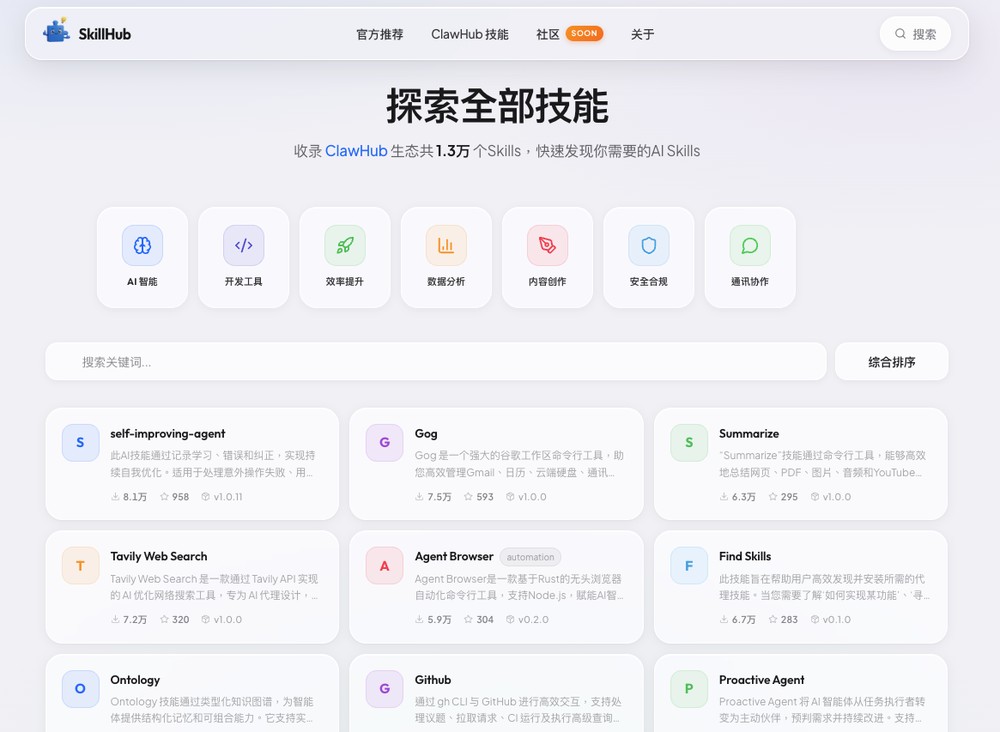Click the Gog skill avatar thumbnail
The height and width of the screenshot is (732, 1000).
[384, 442]
